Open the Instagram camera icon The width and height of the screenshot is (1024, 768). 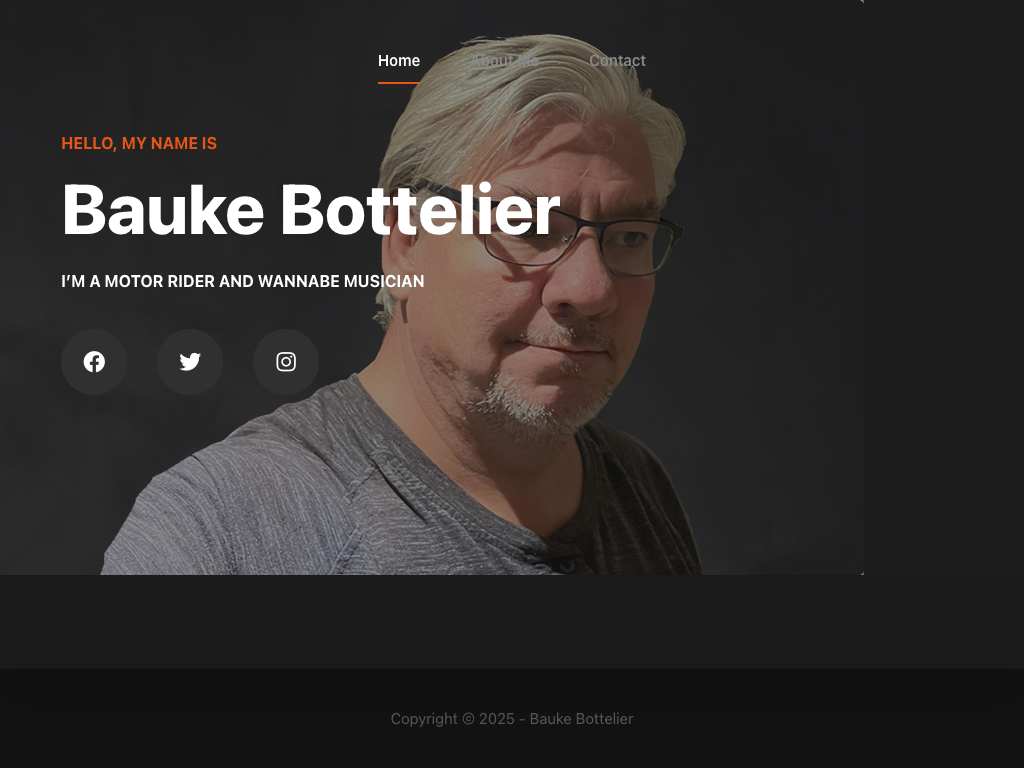(x=286, y=362)
